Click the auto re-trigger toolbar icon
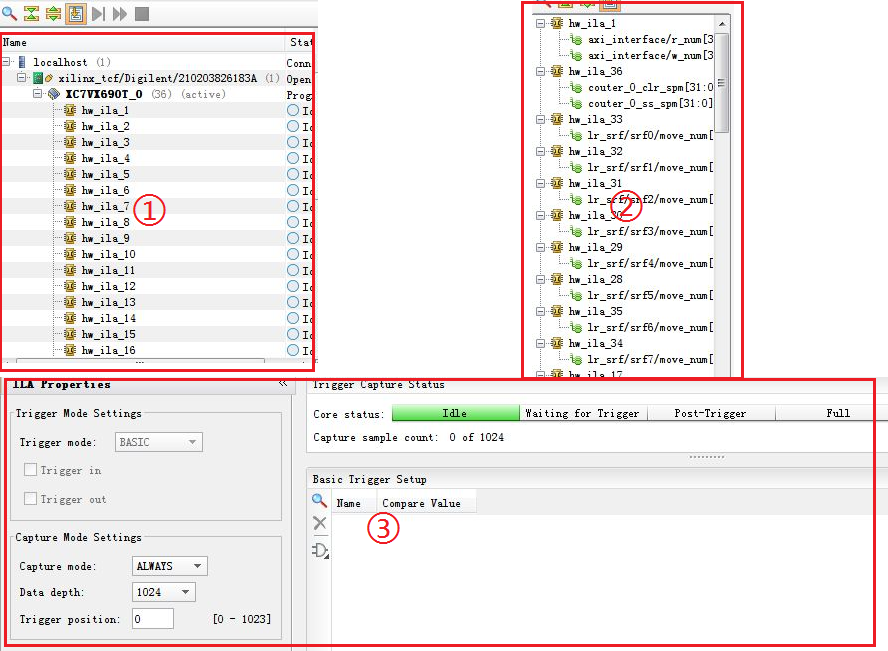888x651 pixels. click(x=76, y=13)
